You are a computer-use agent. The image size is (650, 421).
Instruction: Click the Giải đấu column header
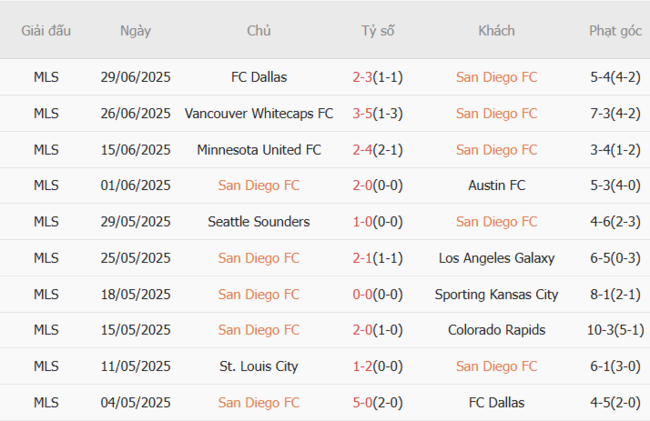46,30
